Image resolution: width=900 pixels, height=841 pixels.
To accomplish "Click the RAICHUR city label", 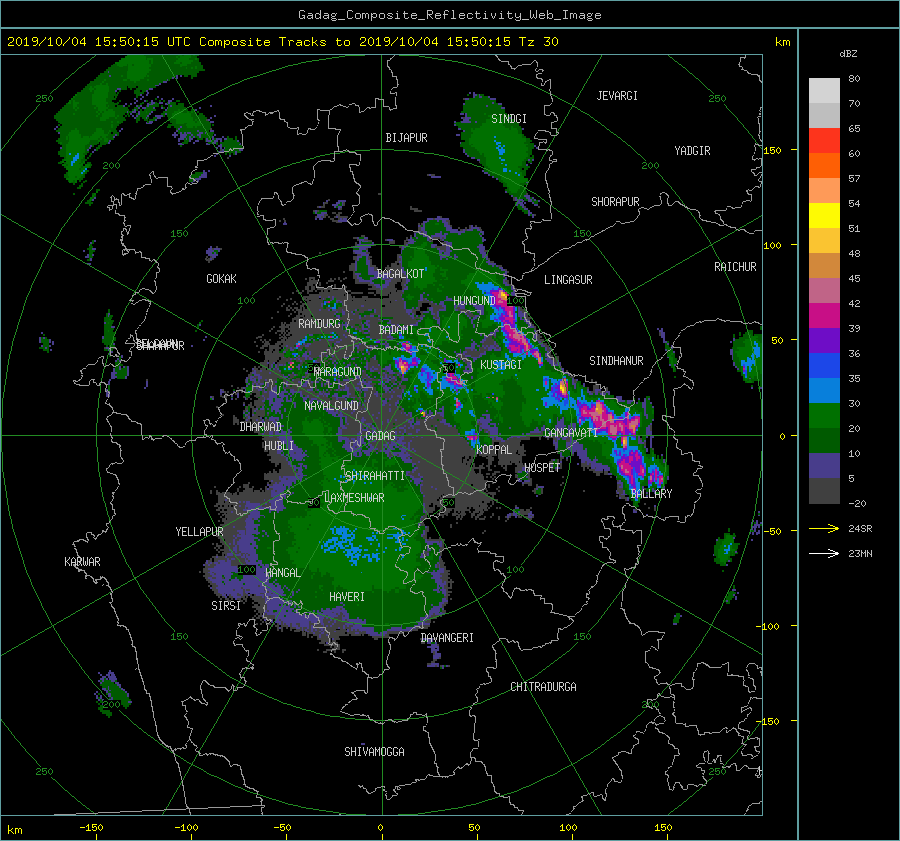I will (735, 267).
